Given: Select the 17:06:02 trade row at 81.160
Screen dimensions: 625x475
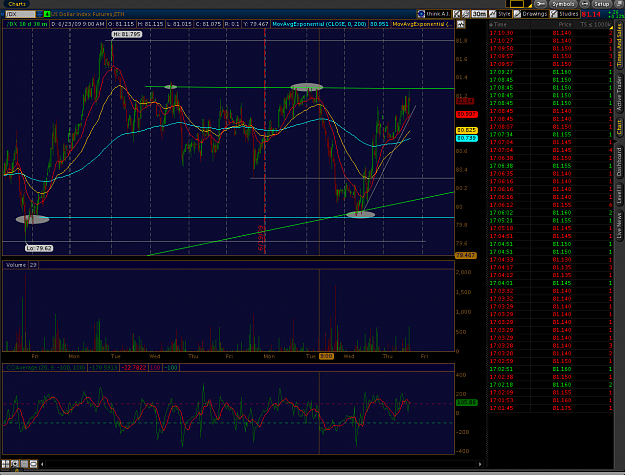Looking at the screenshot, I should 551,212.
